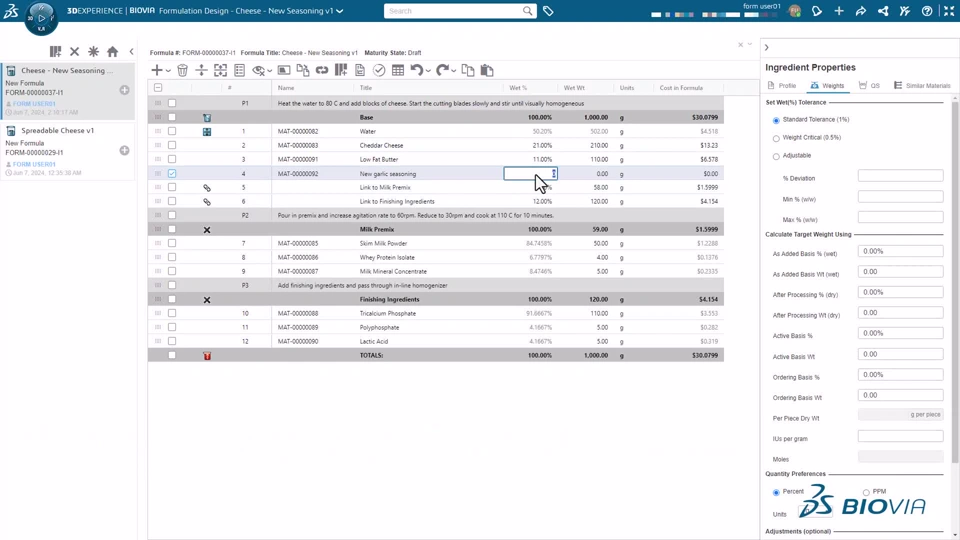This screenshot has height=540, width=960.
Task: Click the As Added Basis % (wet) field
Action: click(900, 251)
